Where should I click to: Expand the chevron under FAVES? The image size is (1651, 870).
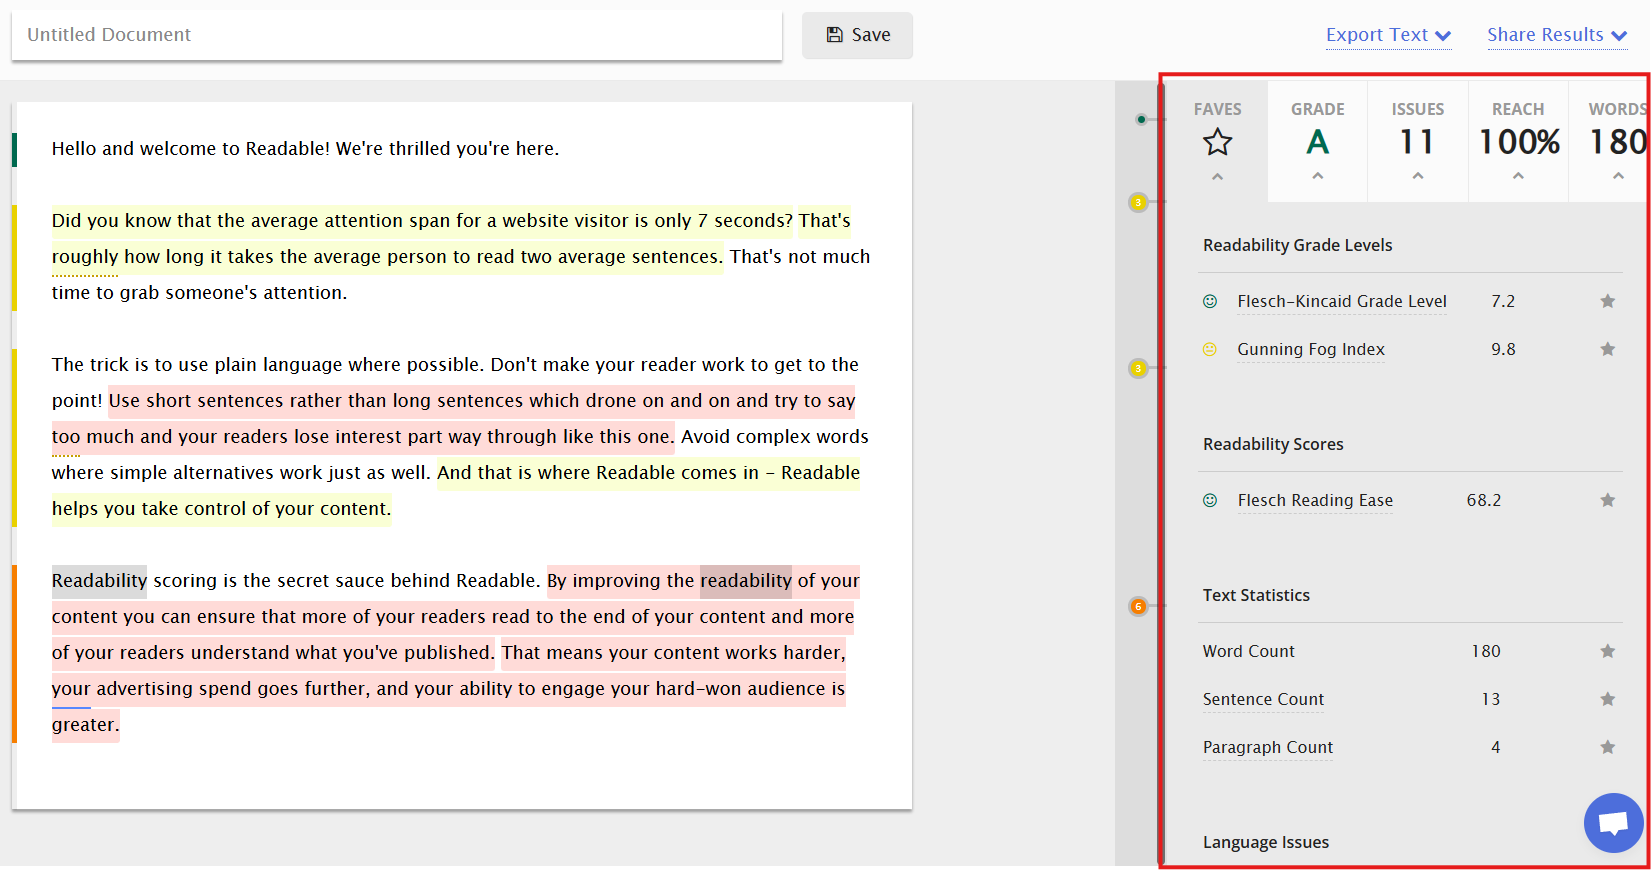point(1217,176)
